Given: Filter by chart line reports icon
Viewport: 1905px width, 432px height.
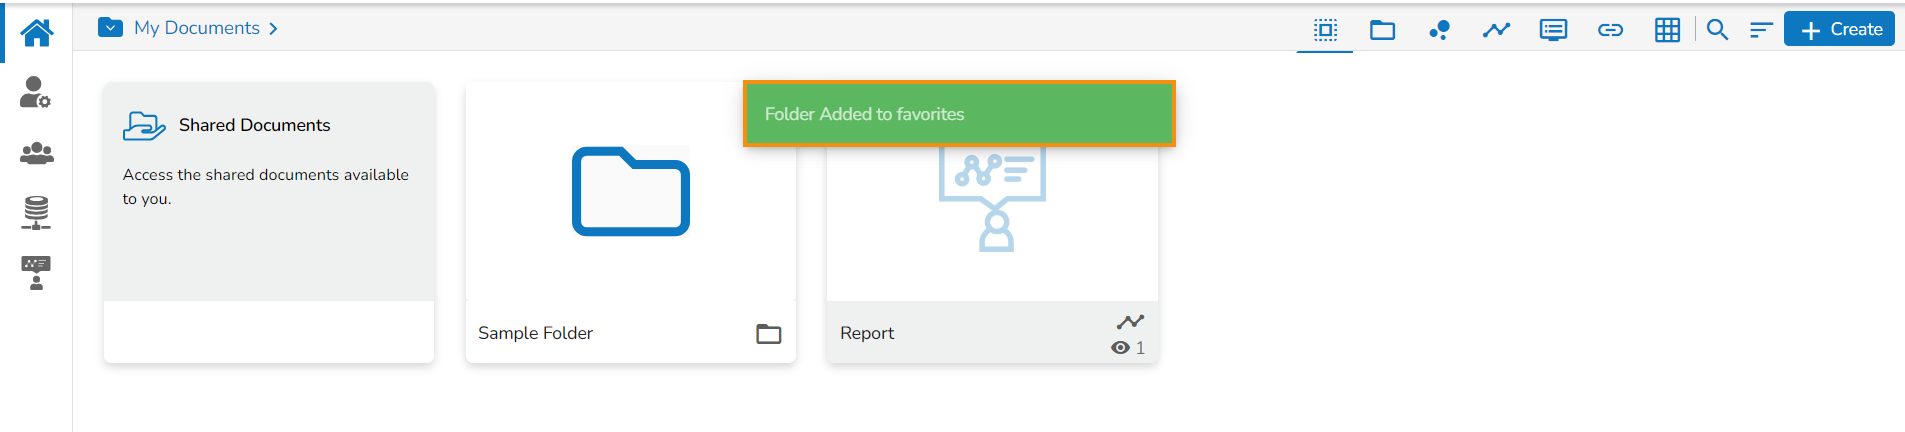Looking at the screenshot, I should coord(1496,30).
